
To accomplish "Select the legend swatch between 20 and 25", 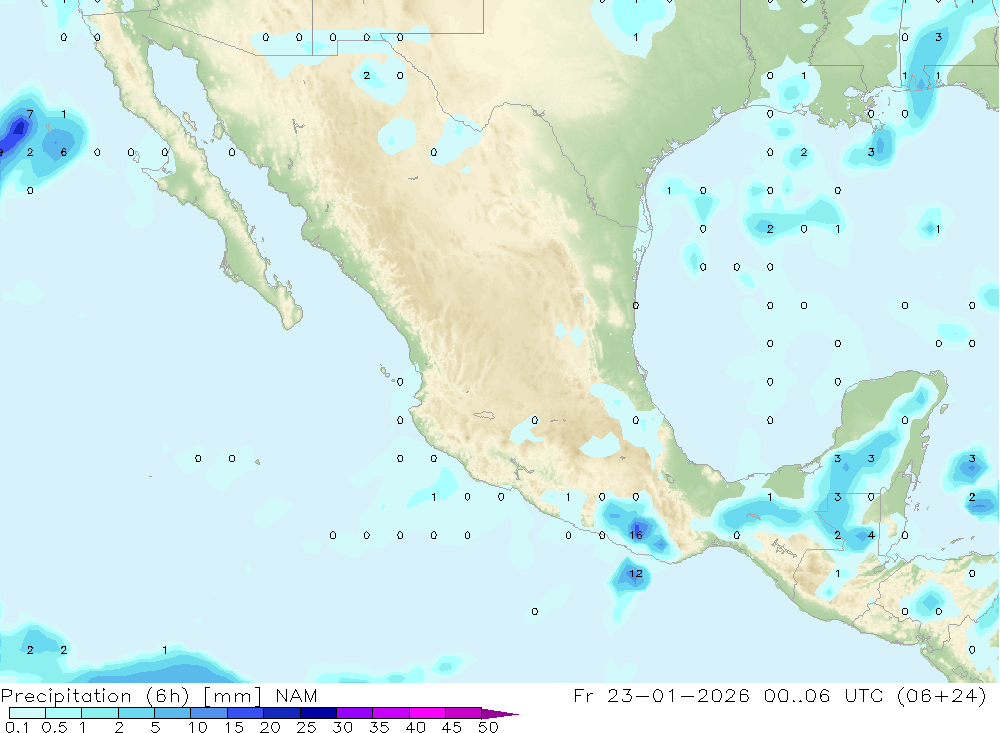I will point(281,713).
